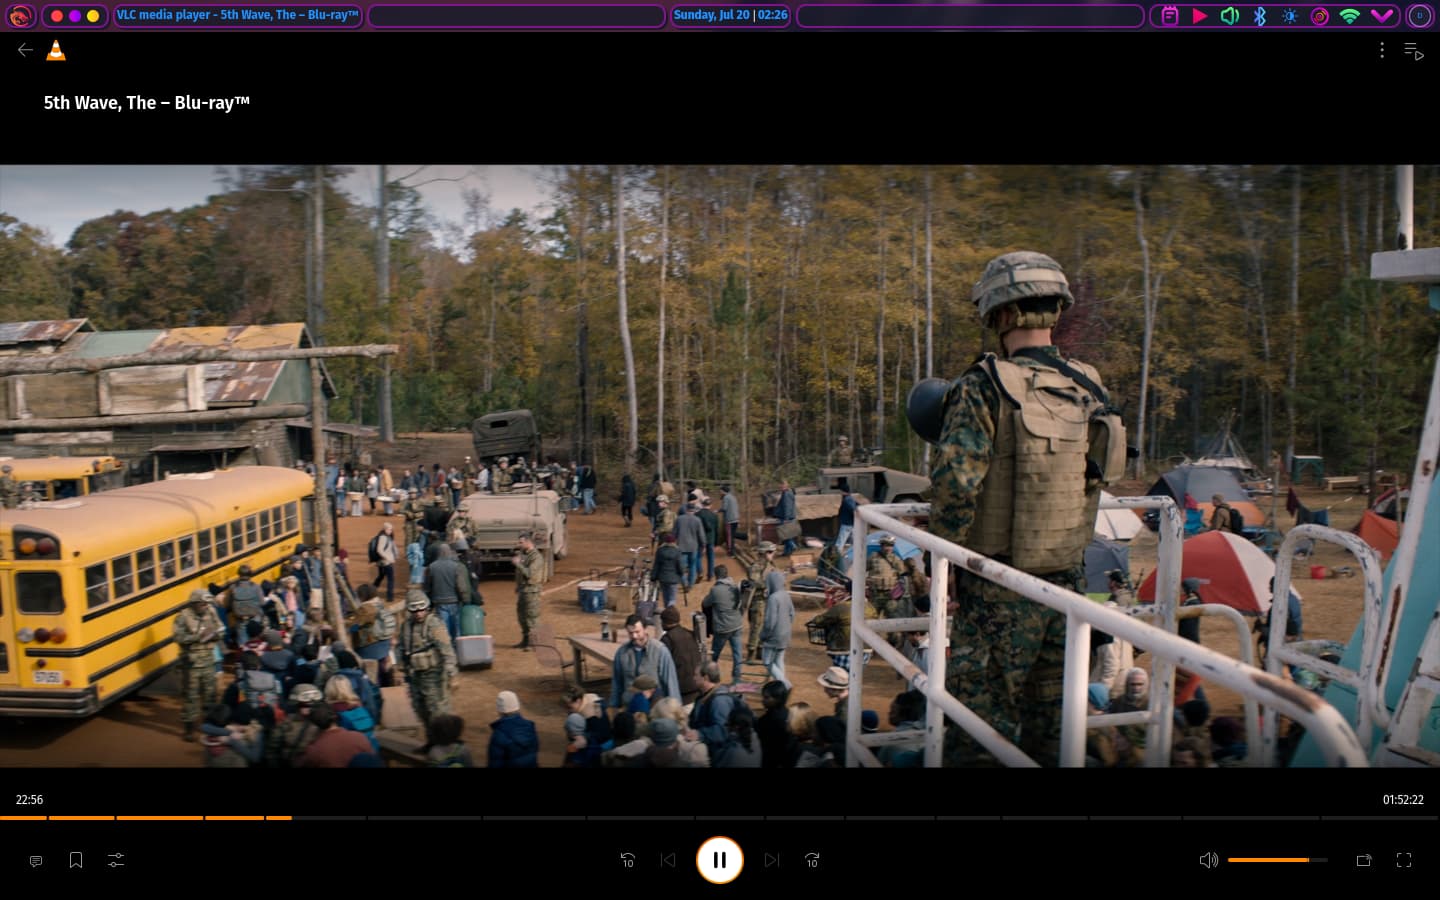Screen dimensions: 1440x900
Task: Pause the movie
Action: (720, 860)
